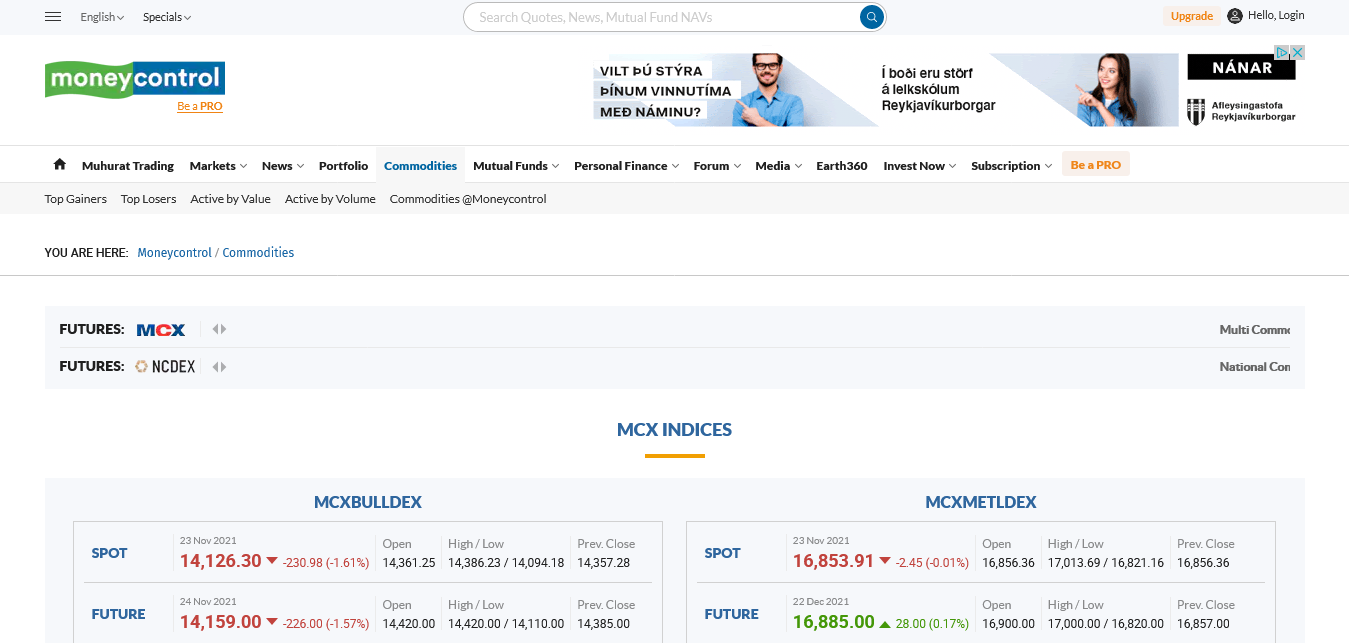This screenshot has width=1366, height=643.
Task: Click the NCDEX futures logo
Action: coord(166,367)
